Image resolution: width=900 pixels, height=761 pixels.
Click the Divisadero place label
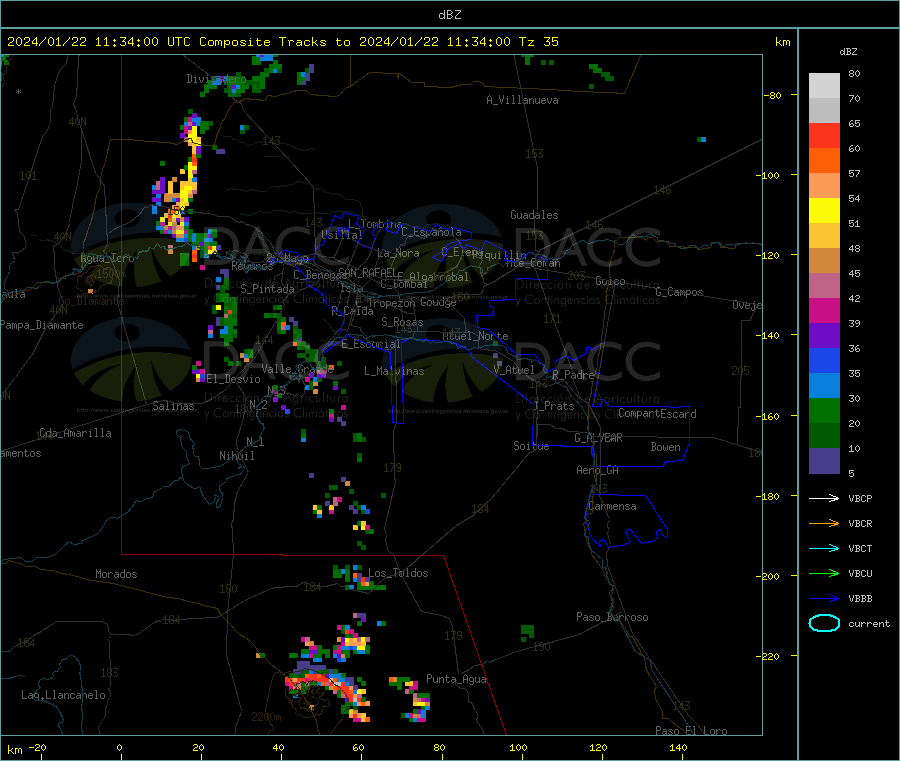(x=216, y=79)
